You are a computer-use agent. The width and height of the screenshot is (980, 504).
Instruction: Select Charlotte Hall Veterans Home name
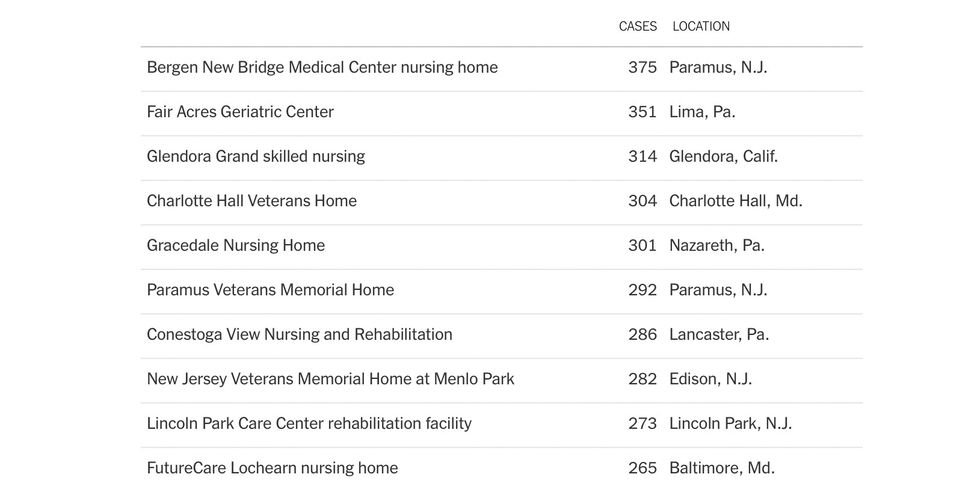point(252,201)
